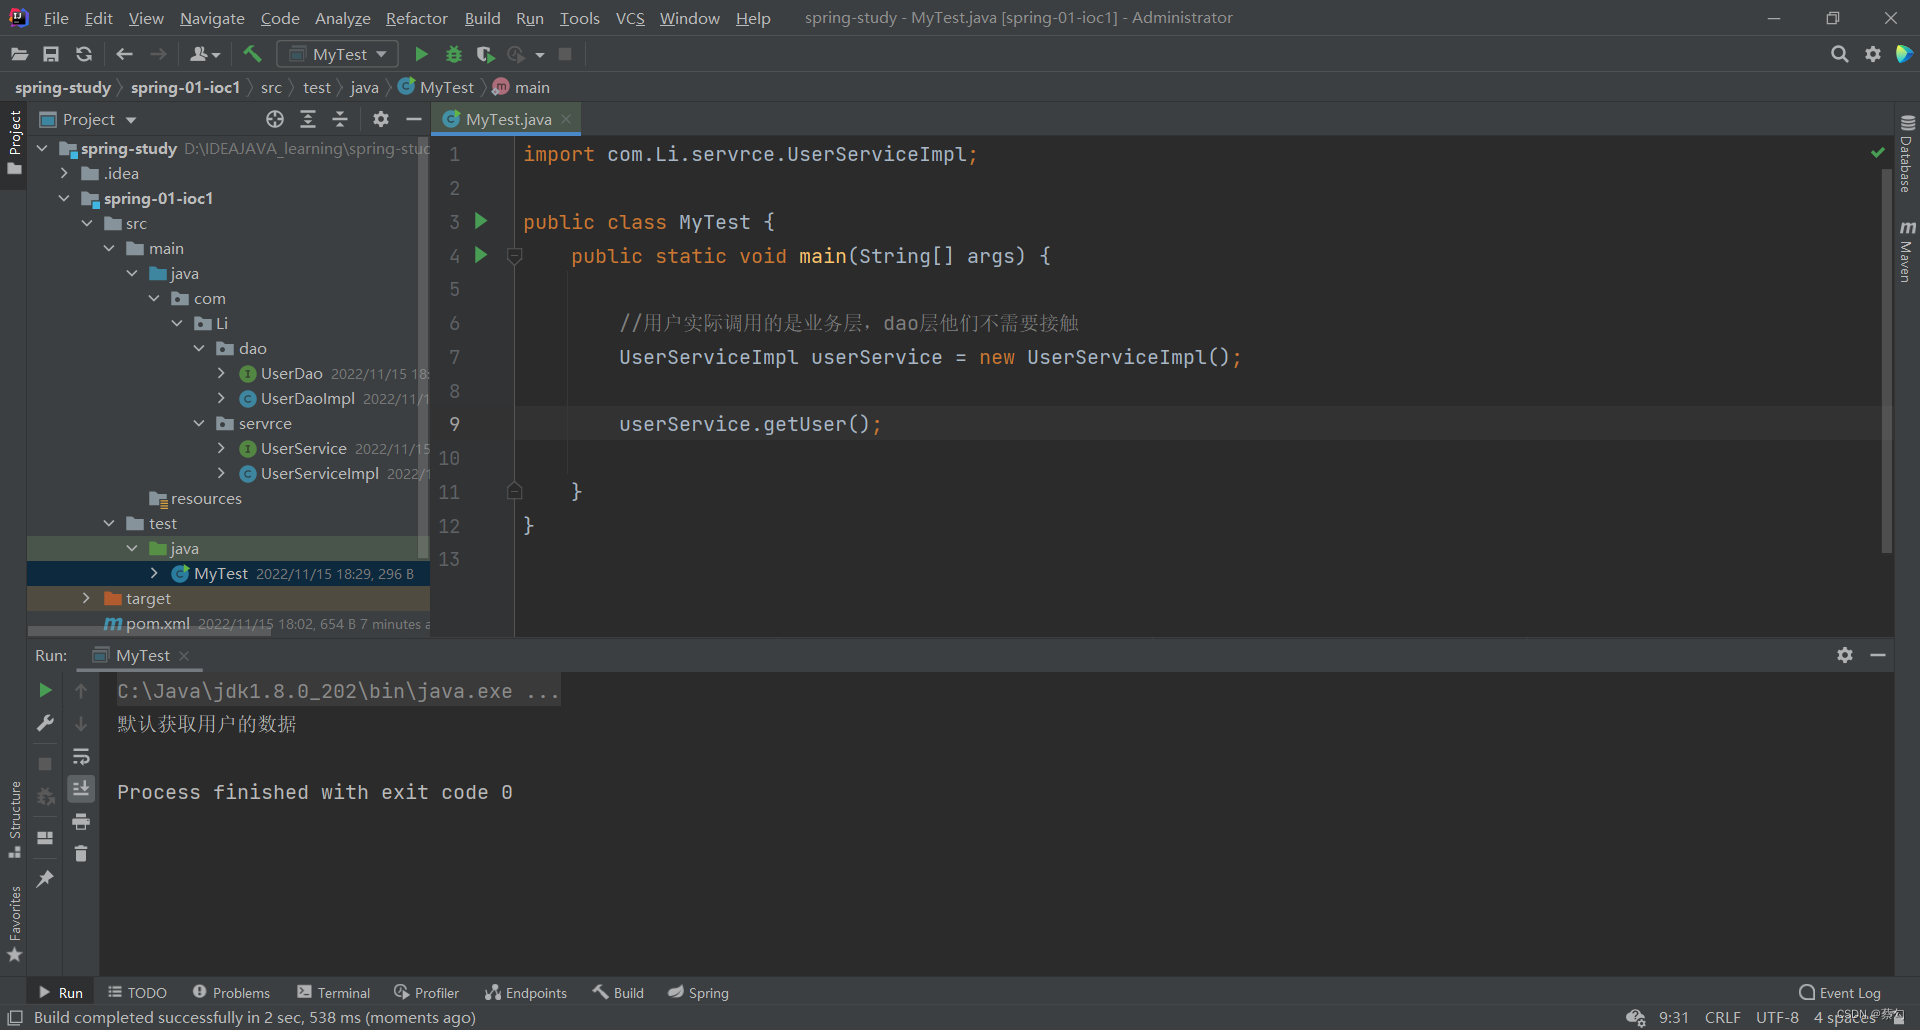Screen dimensions: 1920x1030
Task: Toggle the Maven tool window stripe
Action: pyautogui.click(x=1907, y=251)
